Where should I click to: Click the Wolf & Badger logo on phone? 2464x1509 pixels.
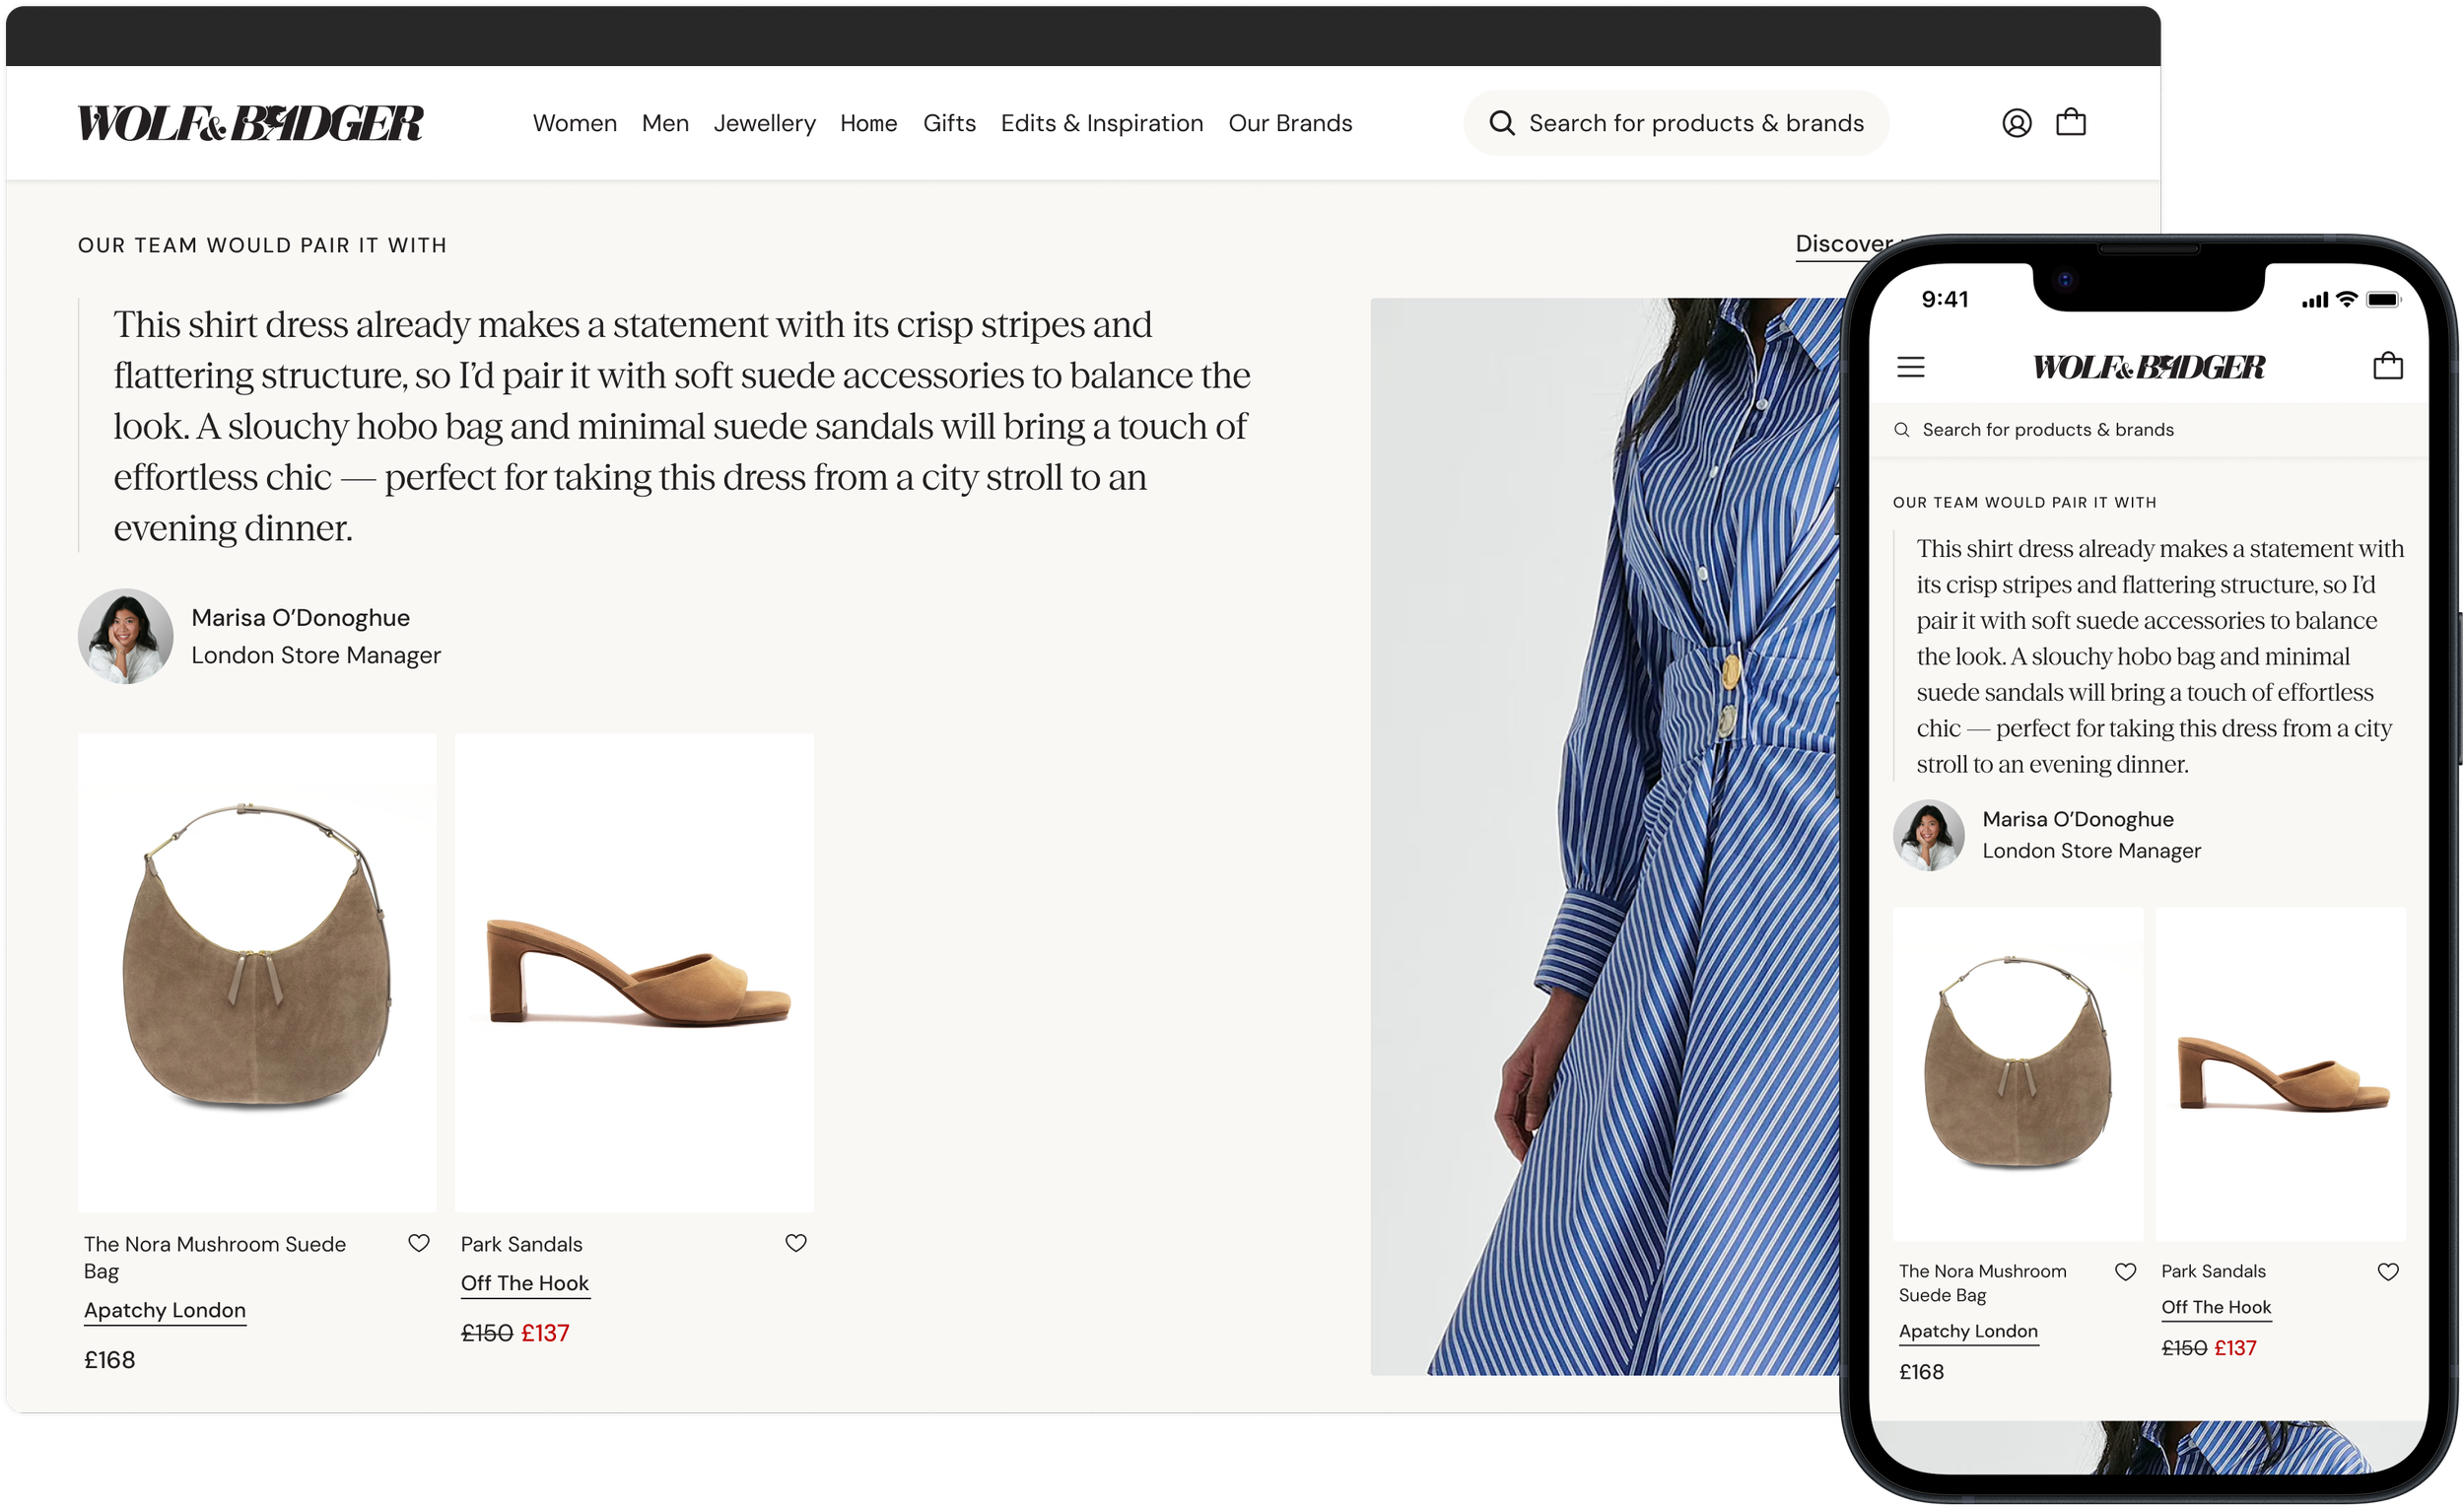click(2148, 367)
